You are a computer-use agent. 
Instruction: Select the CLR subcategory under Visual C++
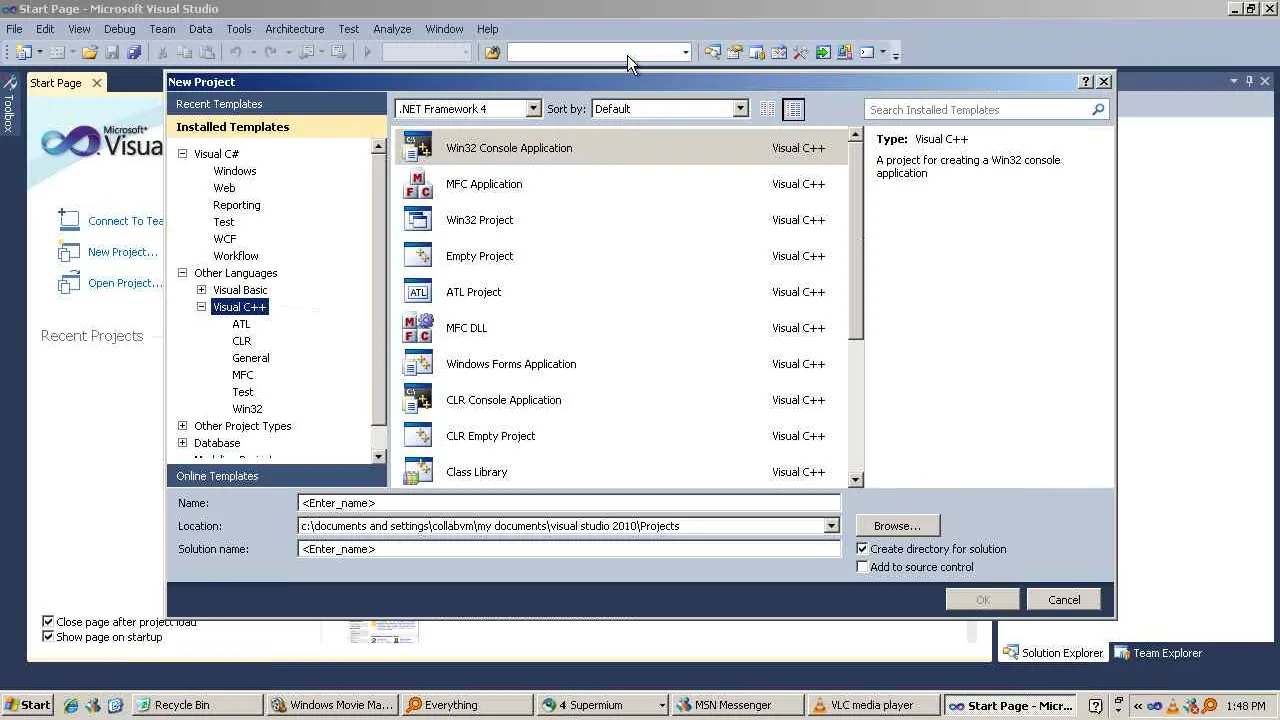241,341
